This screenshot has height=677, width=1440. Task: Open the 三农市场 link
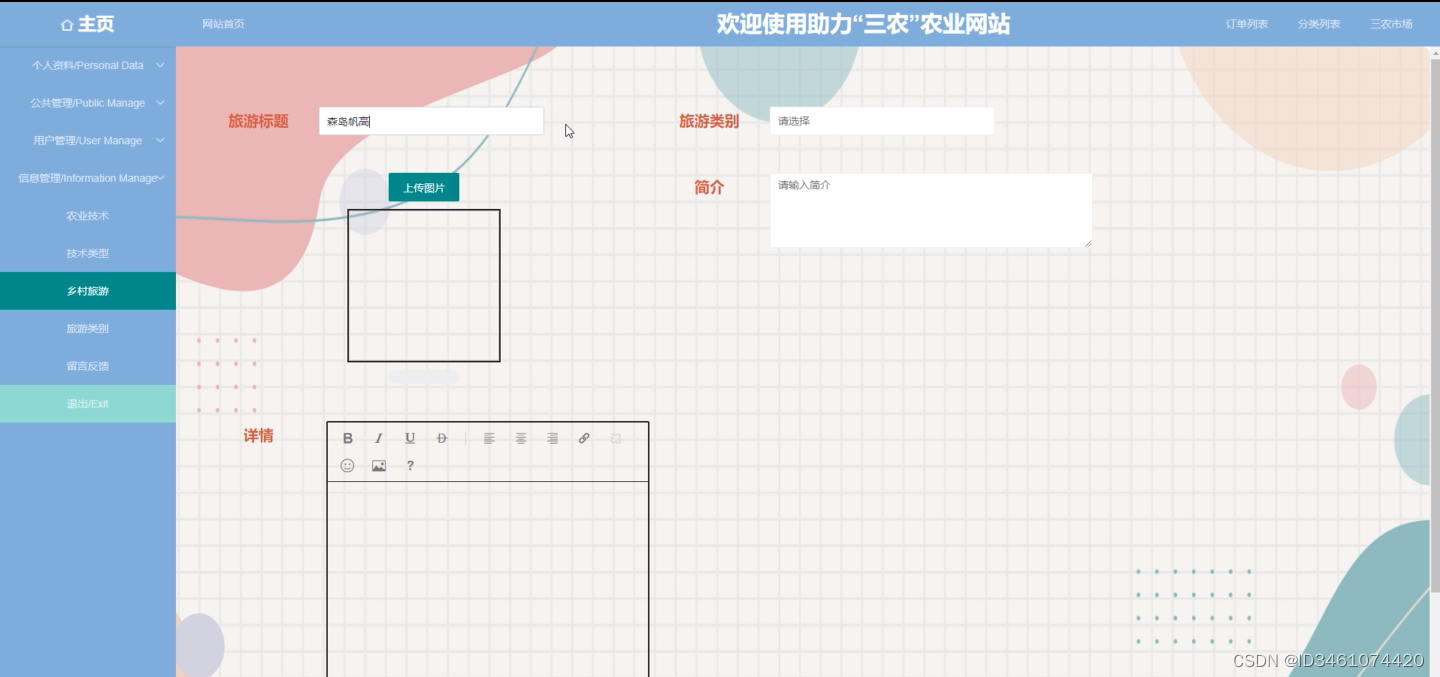pos(1391,24)
